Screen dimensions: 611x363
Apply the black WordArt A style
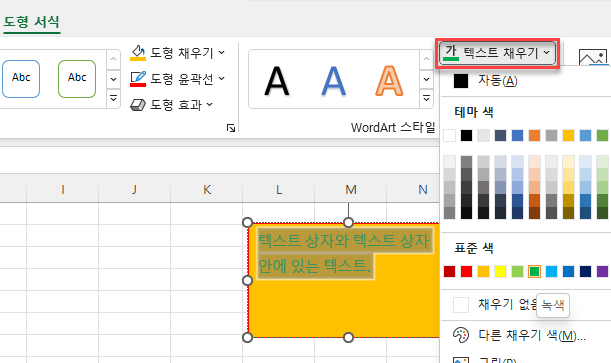tap(277, 81)
